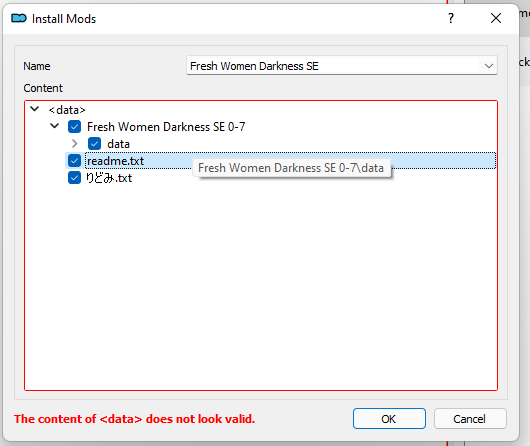Close the Install Mods dialog

coord(496,18)
